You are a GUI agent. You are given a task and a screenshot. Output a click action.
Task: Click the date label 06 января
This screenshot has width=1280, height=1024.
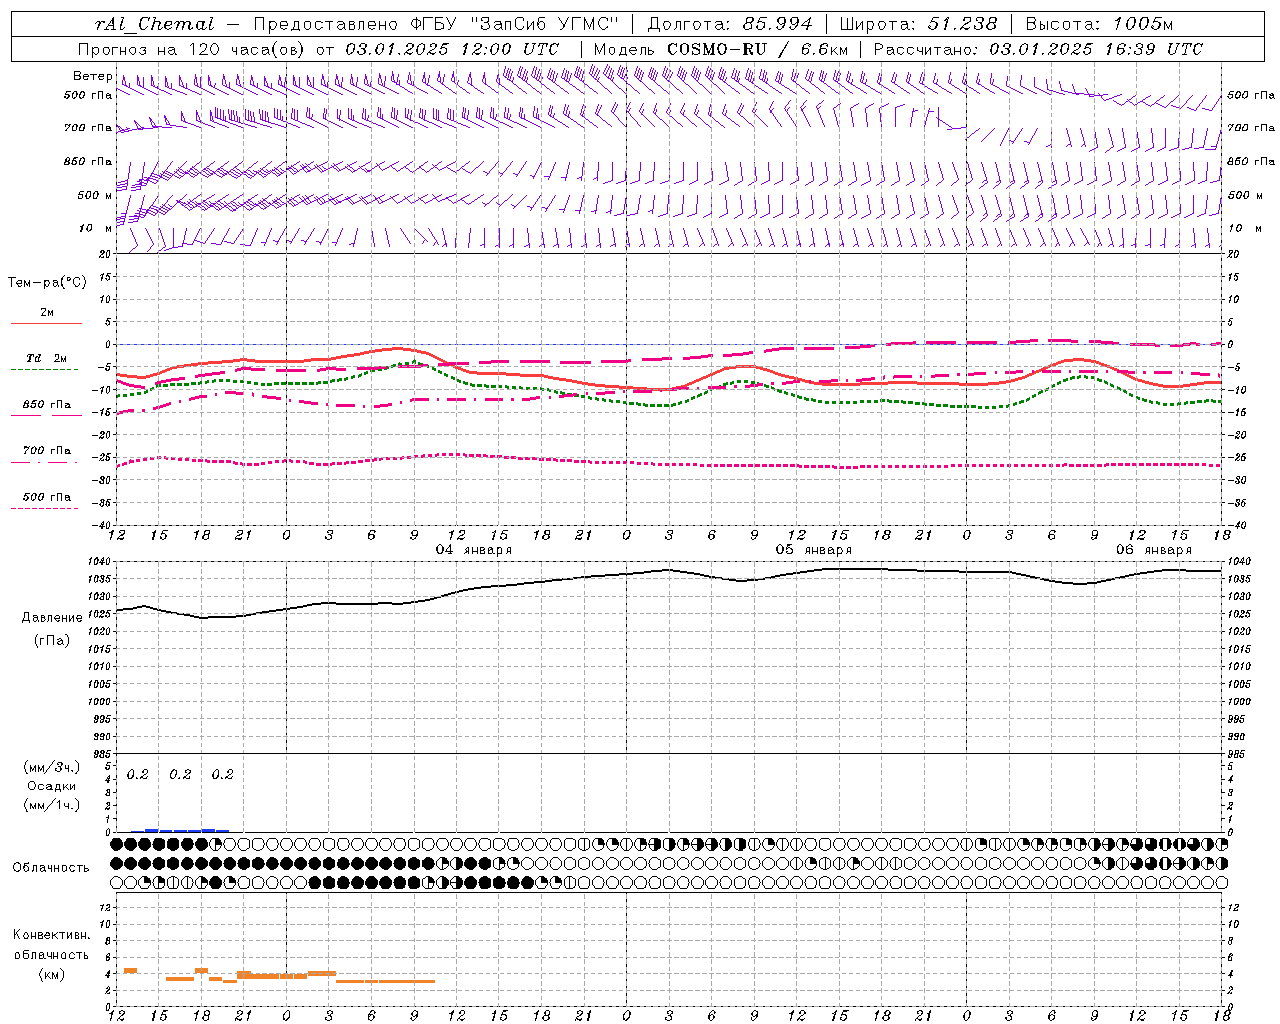[x=1154, y=550]
